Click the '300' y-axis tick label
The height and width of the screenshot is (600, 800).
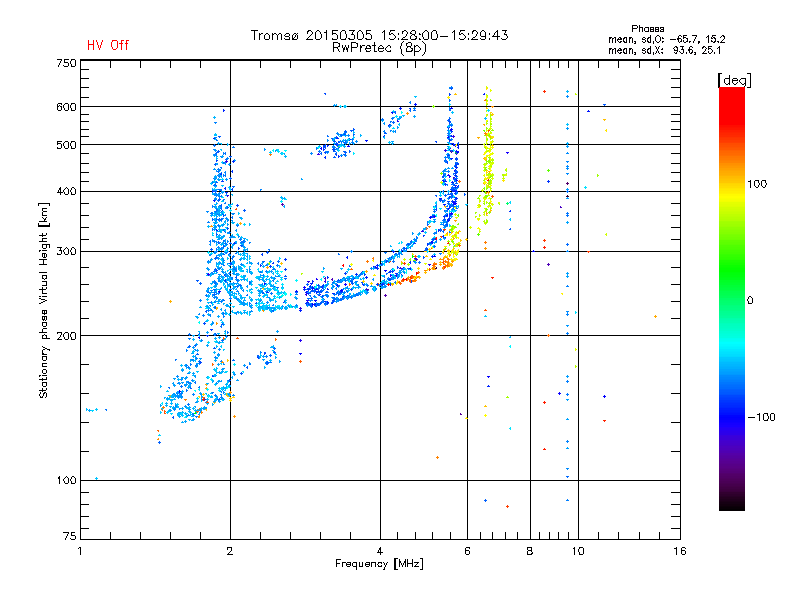tap(66, 251)
